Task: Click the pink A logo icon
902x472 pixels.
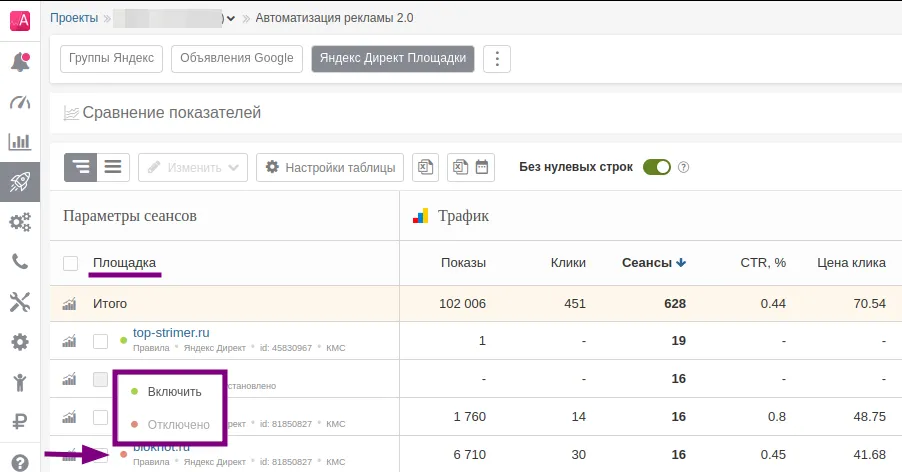Action: point(20,21)
